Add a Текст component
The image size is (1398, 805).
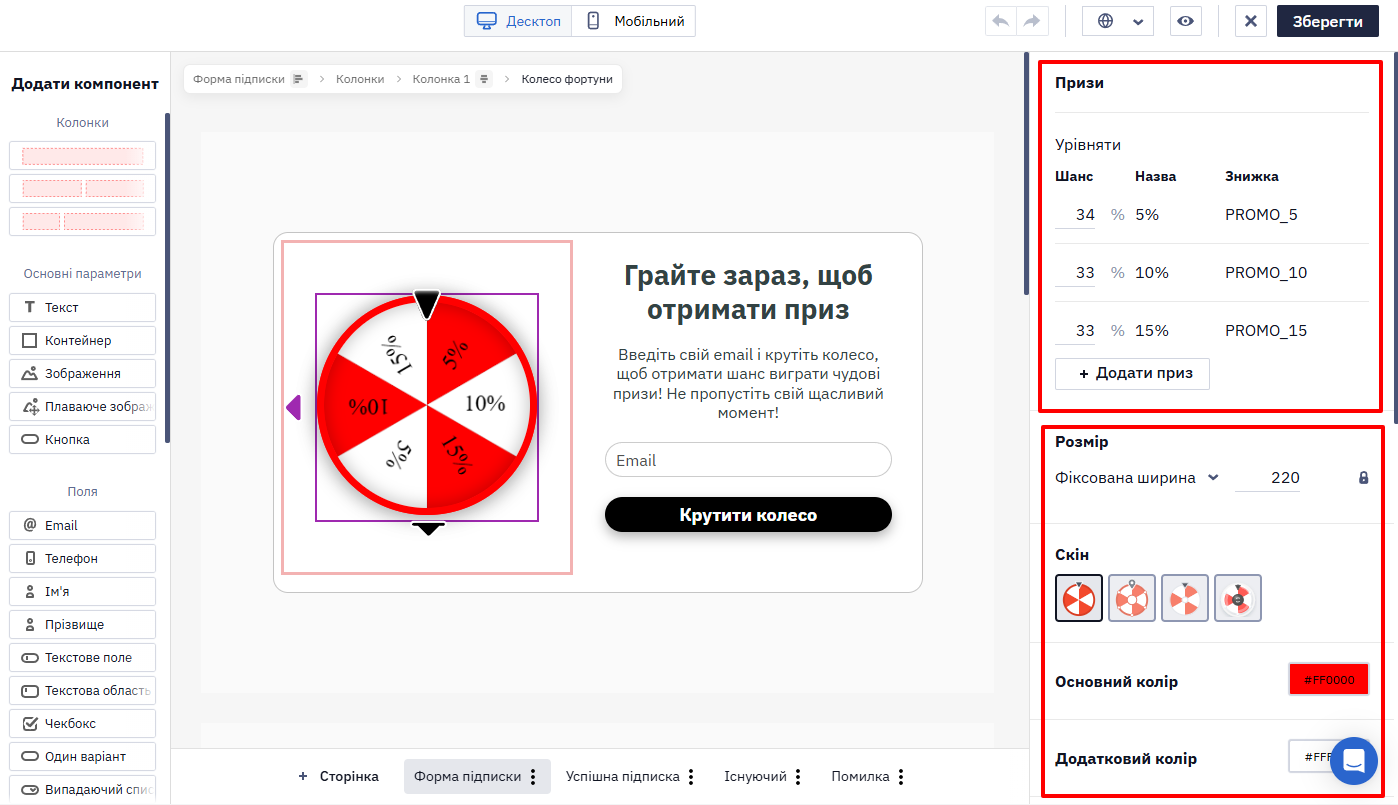point(83,307)
